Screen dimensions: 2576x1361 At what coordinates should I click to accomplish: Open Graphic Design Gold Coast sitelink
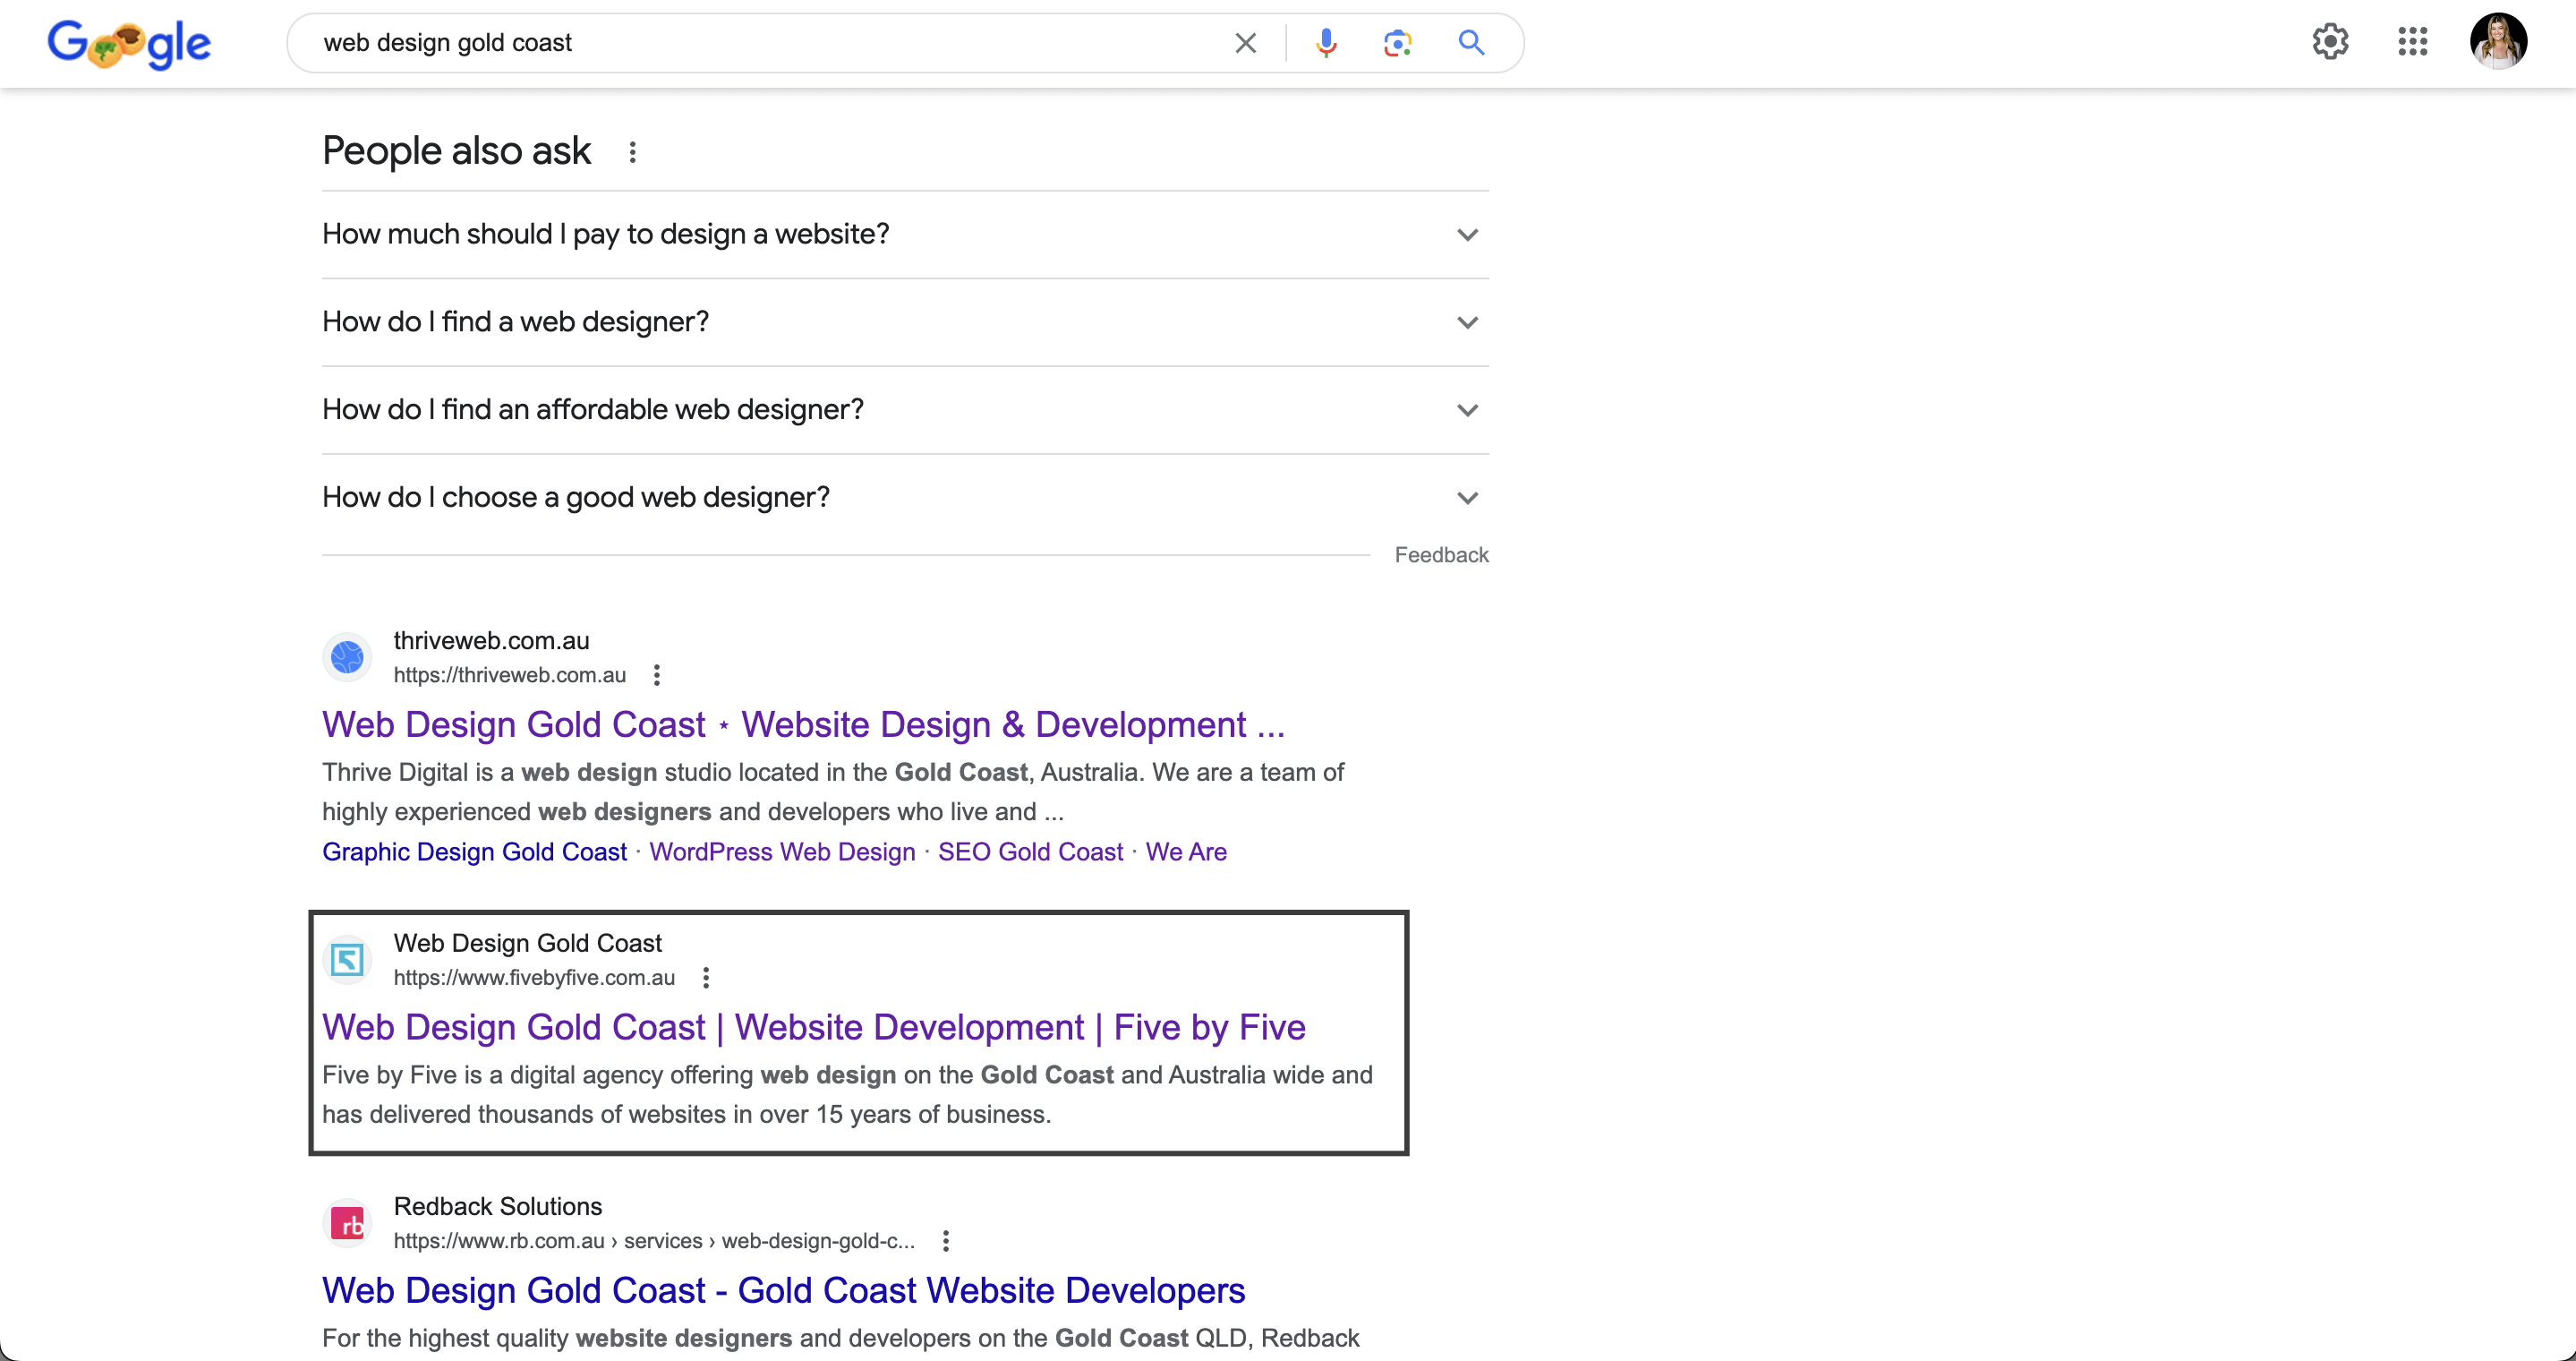[x=474, y=852]
